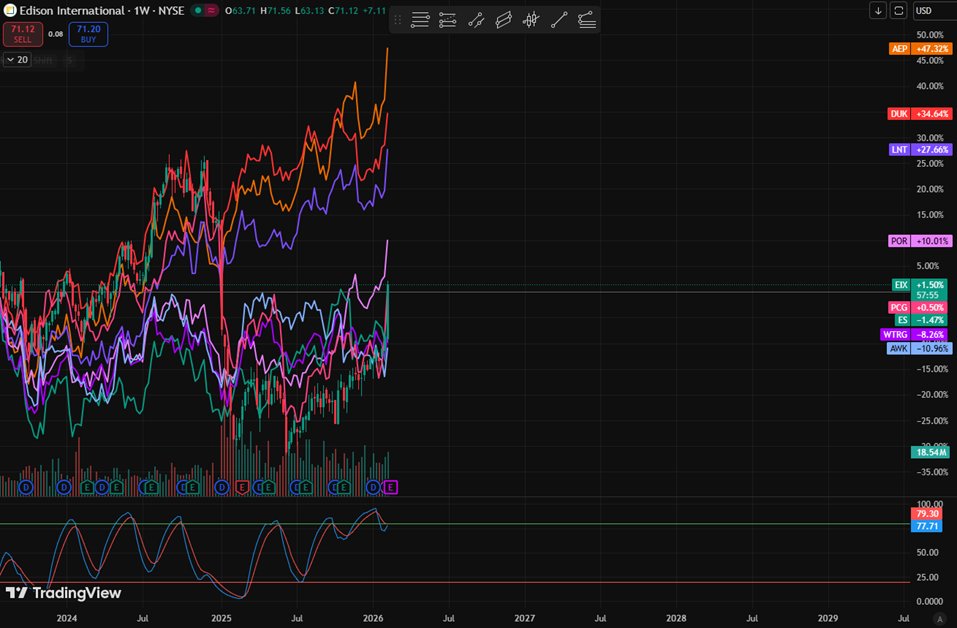Select the POR +10.01% price label

[x=920, y=240]
